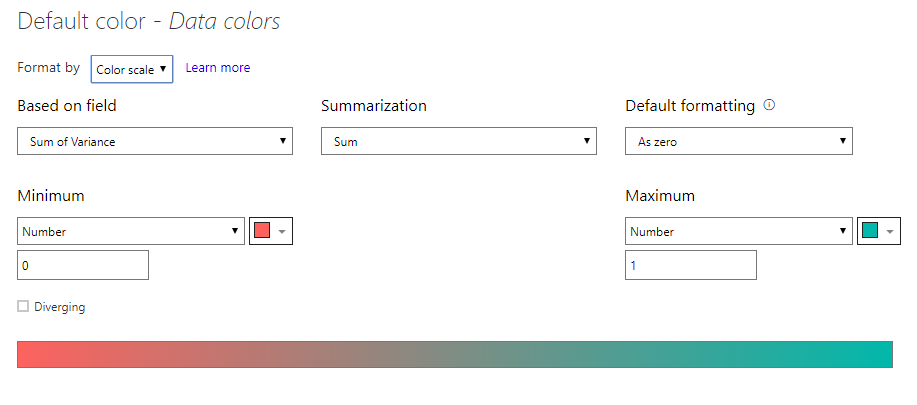Open the Default formatting As zero dropdown
The width and height of the screenshot is (917, 405).
pyautogui.click(x=739, y=141)
